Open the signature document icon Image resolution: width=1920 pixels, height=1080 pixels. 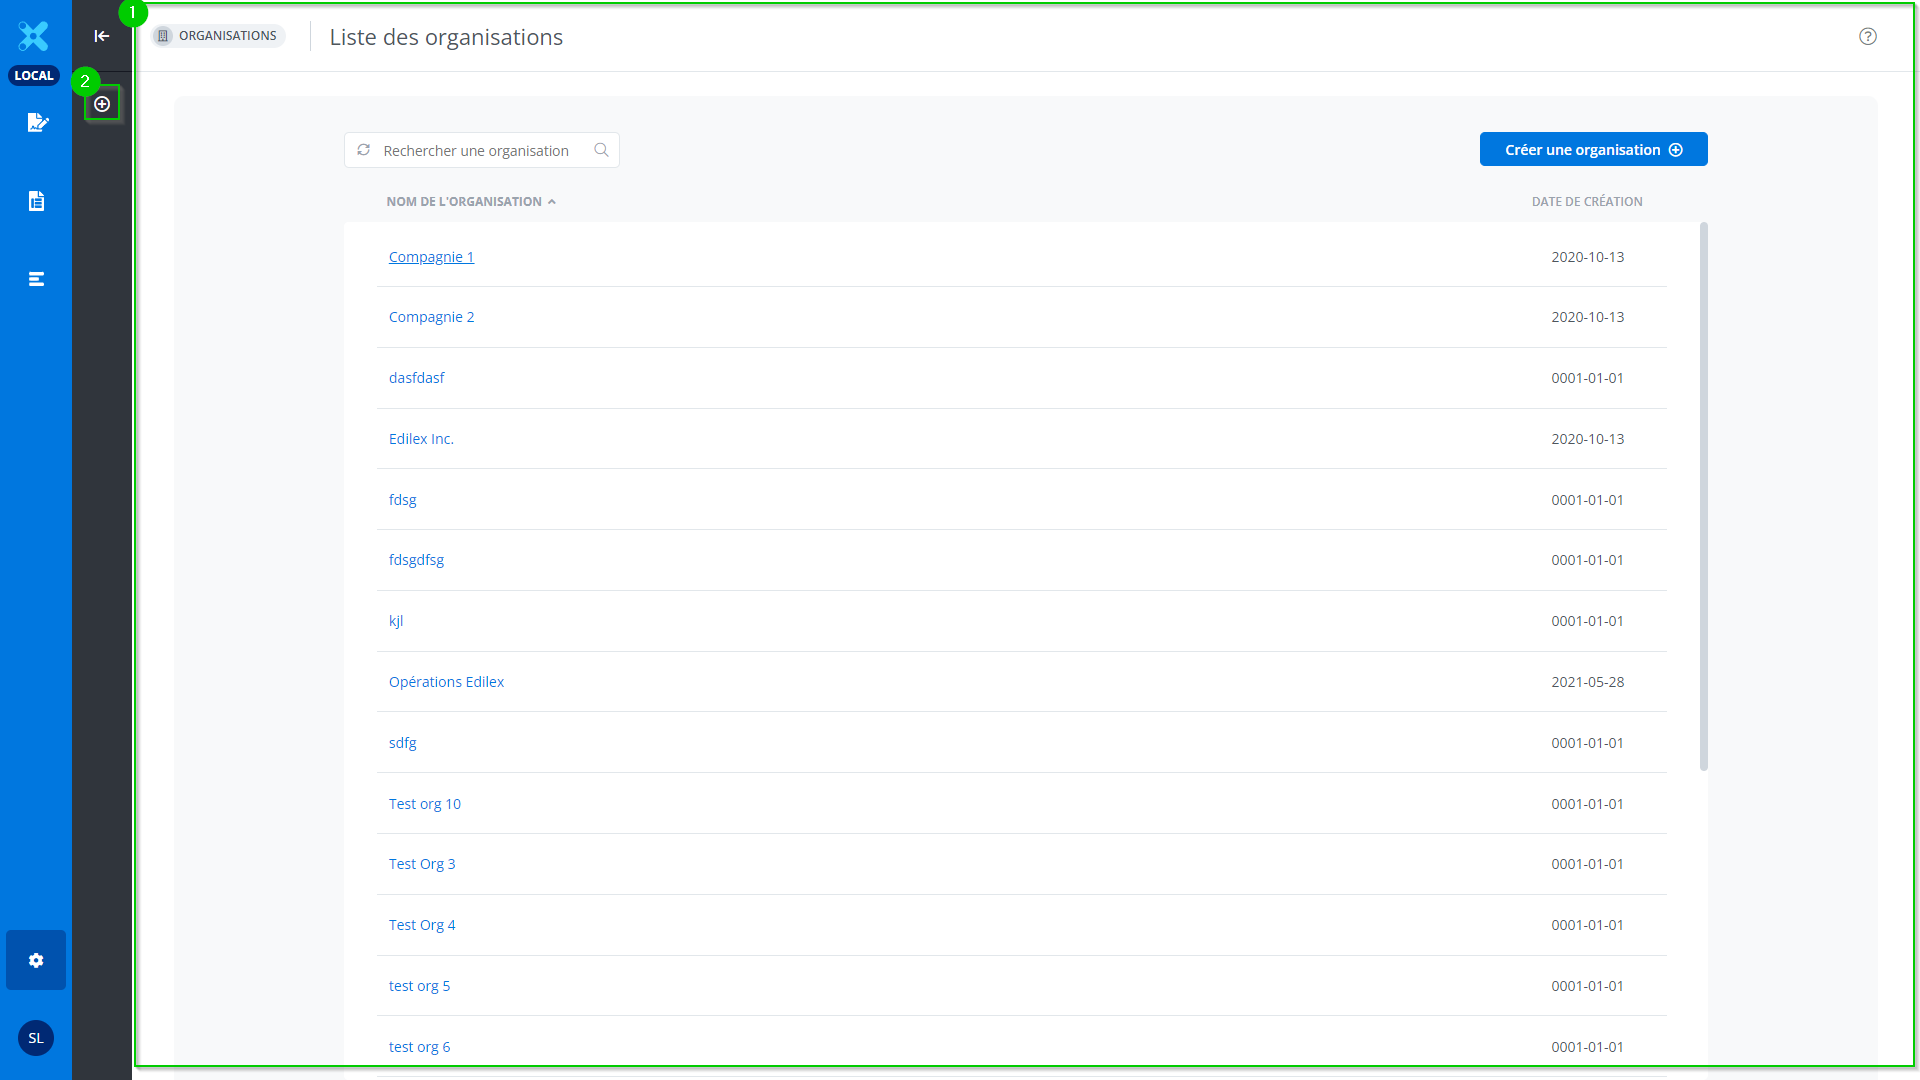click(37, 123)
